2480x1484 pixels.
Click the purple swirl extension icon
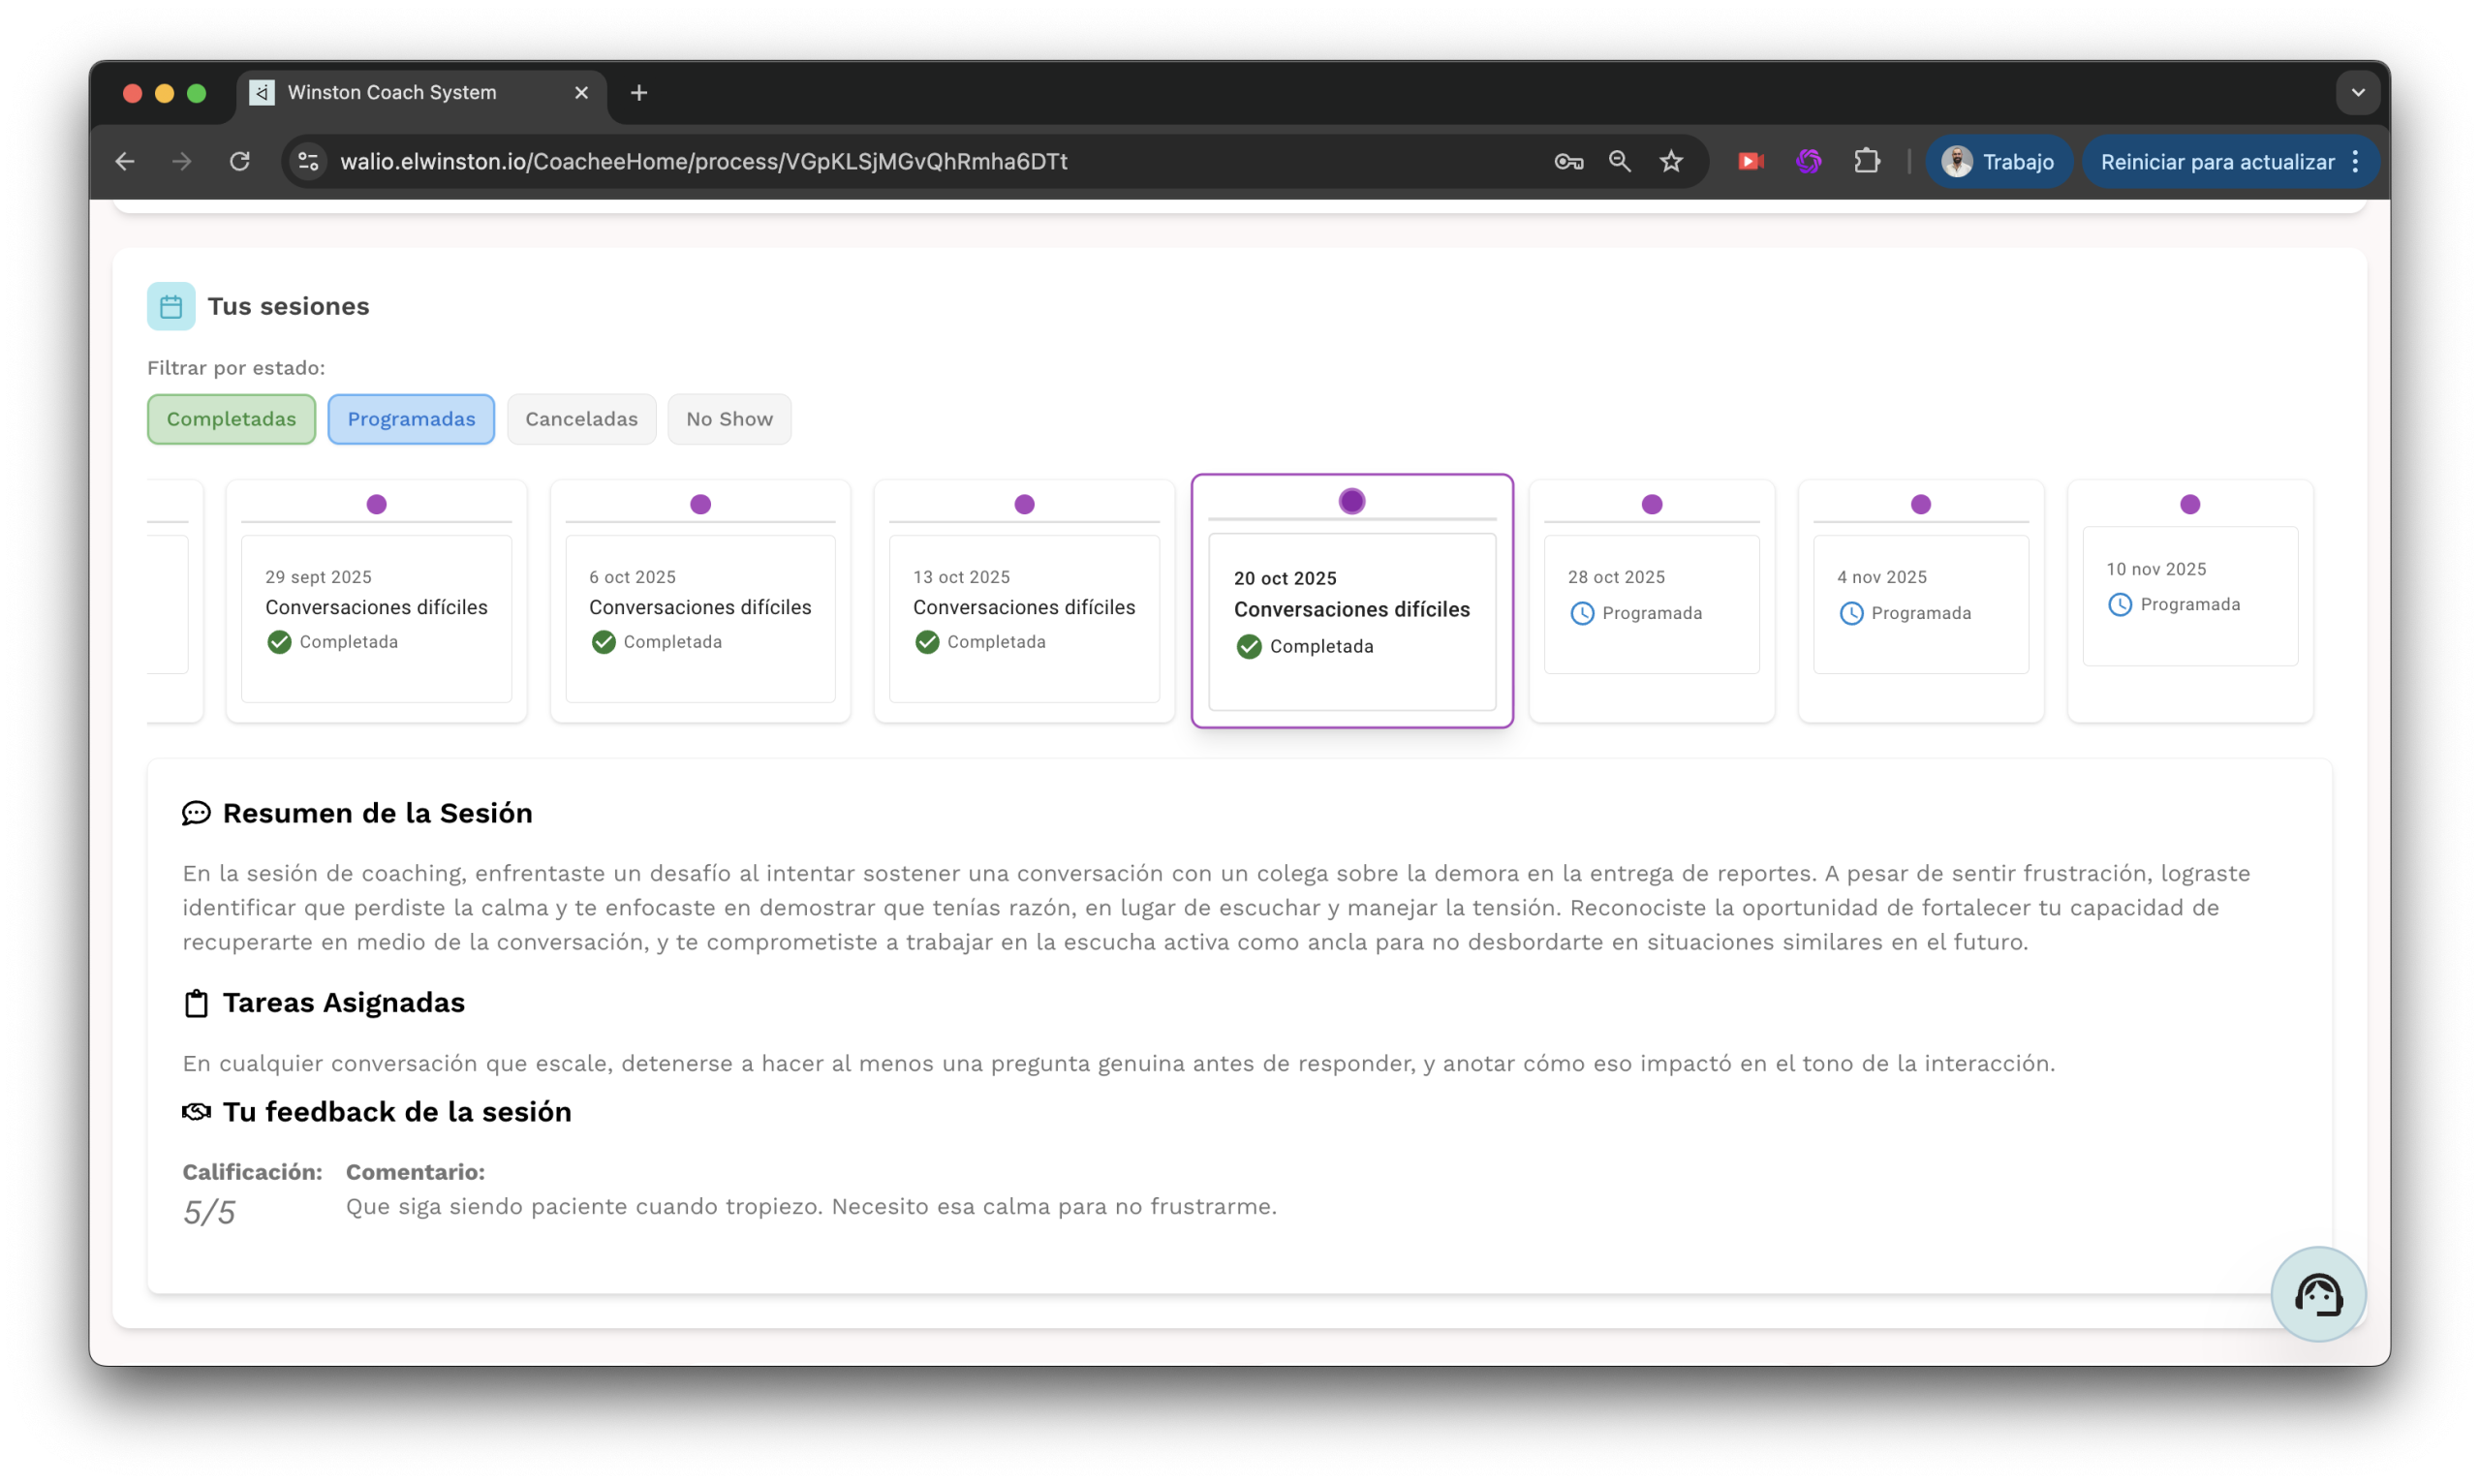[1808, 162]
